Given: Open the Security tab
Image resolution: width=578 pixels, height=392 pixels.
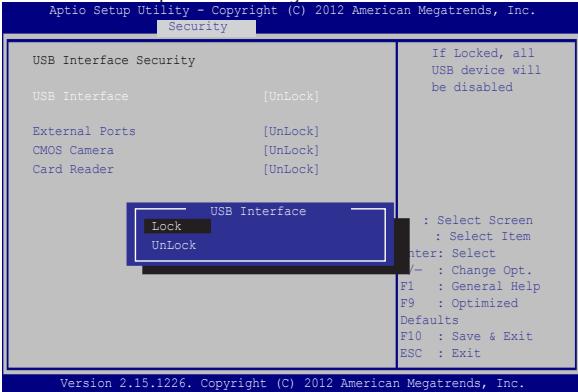Looking at the screenshot, I should (x=206, y=27).
